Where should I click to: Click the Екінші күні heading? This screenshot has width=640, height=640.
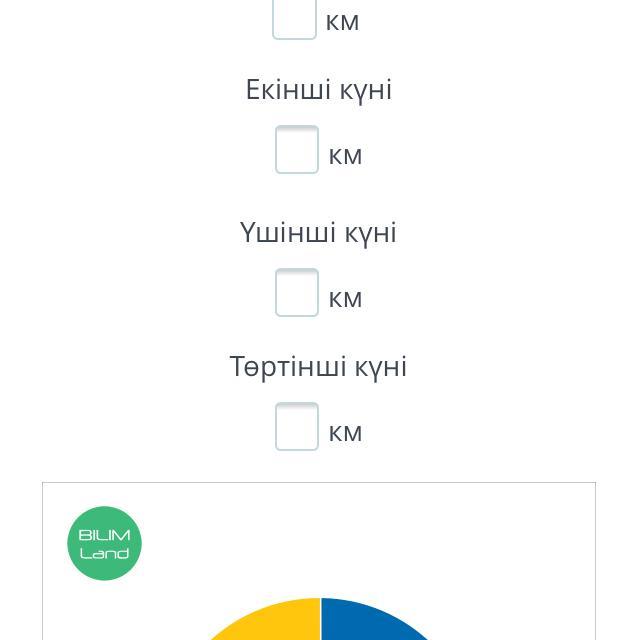pos(319,90)
